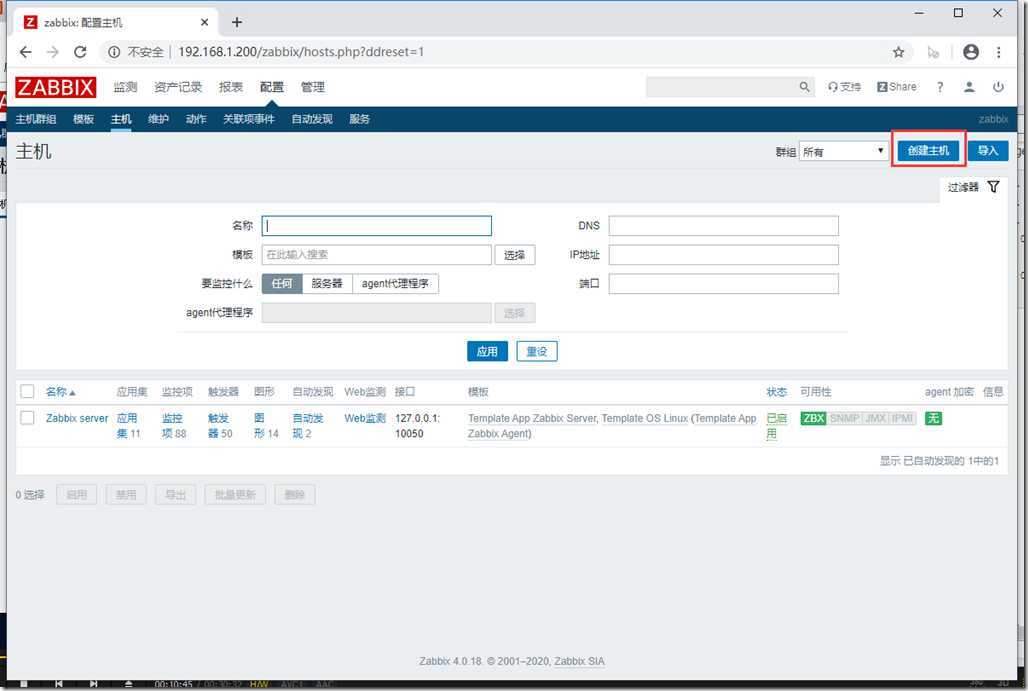Open the help question mark icon
The height and width of the screenshot is (691, 1028).
tap(940, 87)
